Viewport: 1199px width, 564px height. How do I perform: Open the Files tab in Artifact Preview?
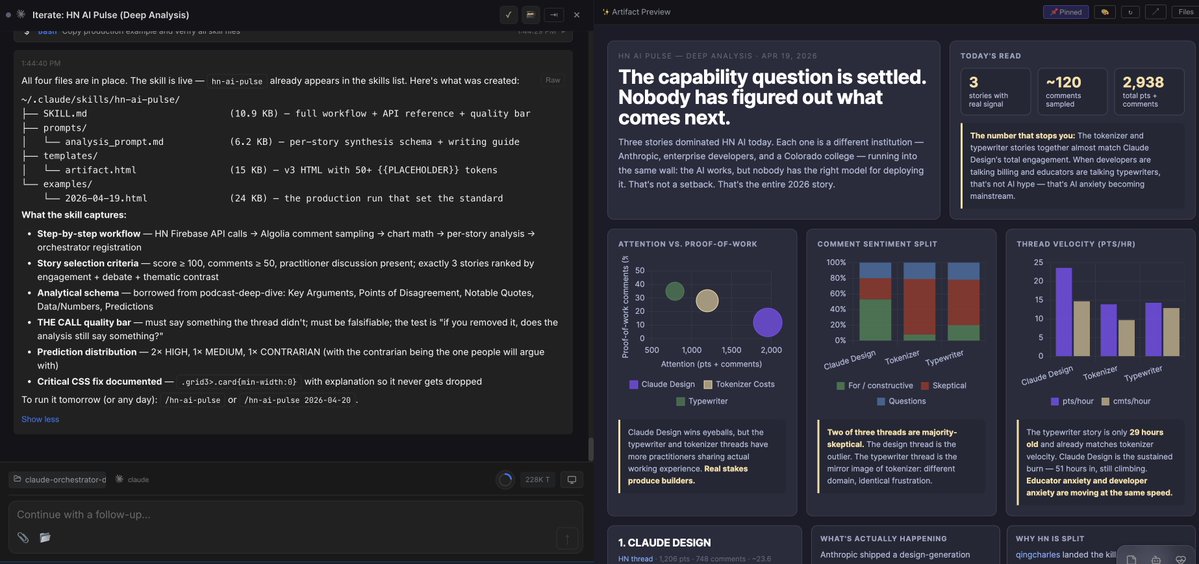point(1184,12)
